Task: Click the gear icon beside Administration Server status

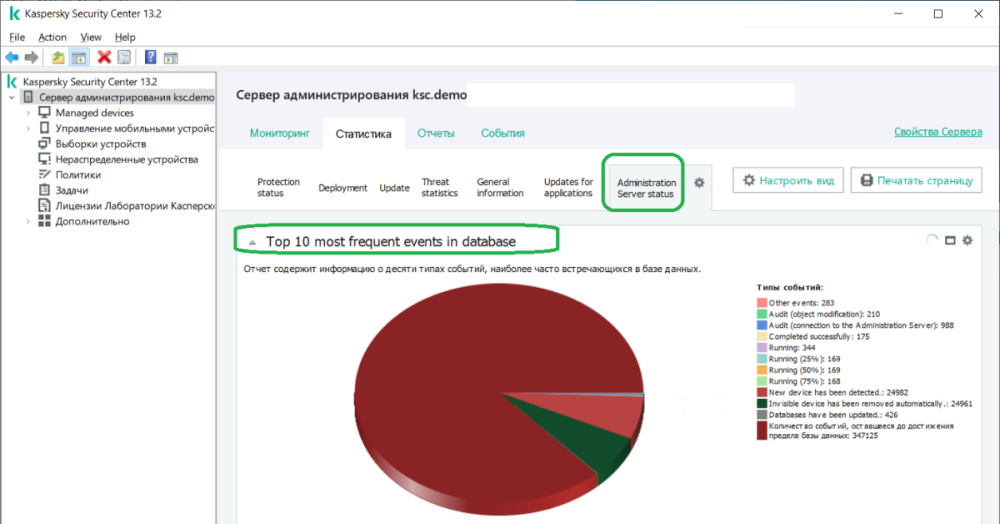Action: [699, 182]
